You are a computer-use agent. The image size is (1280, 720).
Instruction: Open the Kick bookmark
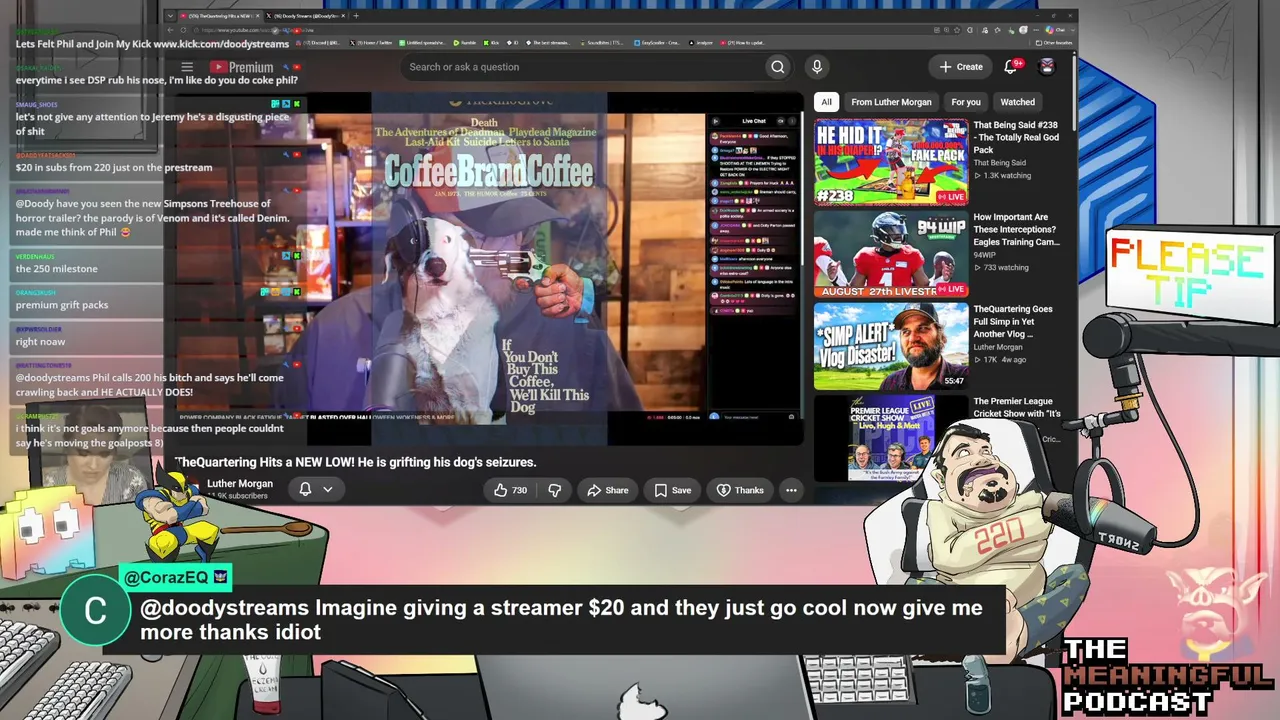(x=491, y=43)
